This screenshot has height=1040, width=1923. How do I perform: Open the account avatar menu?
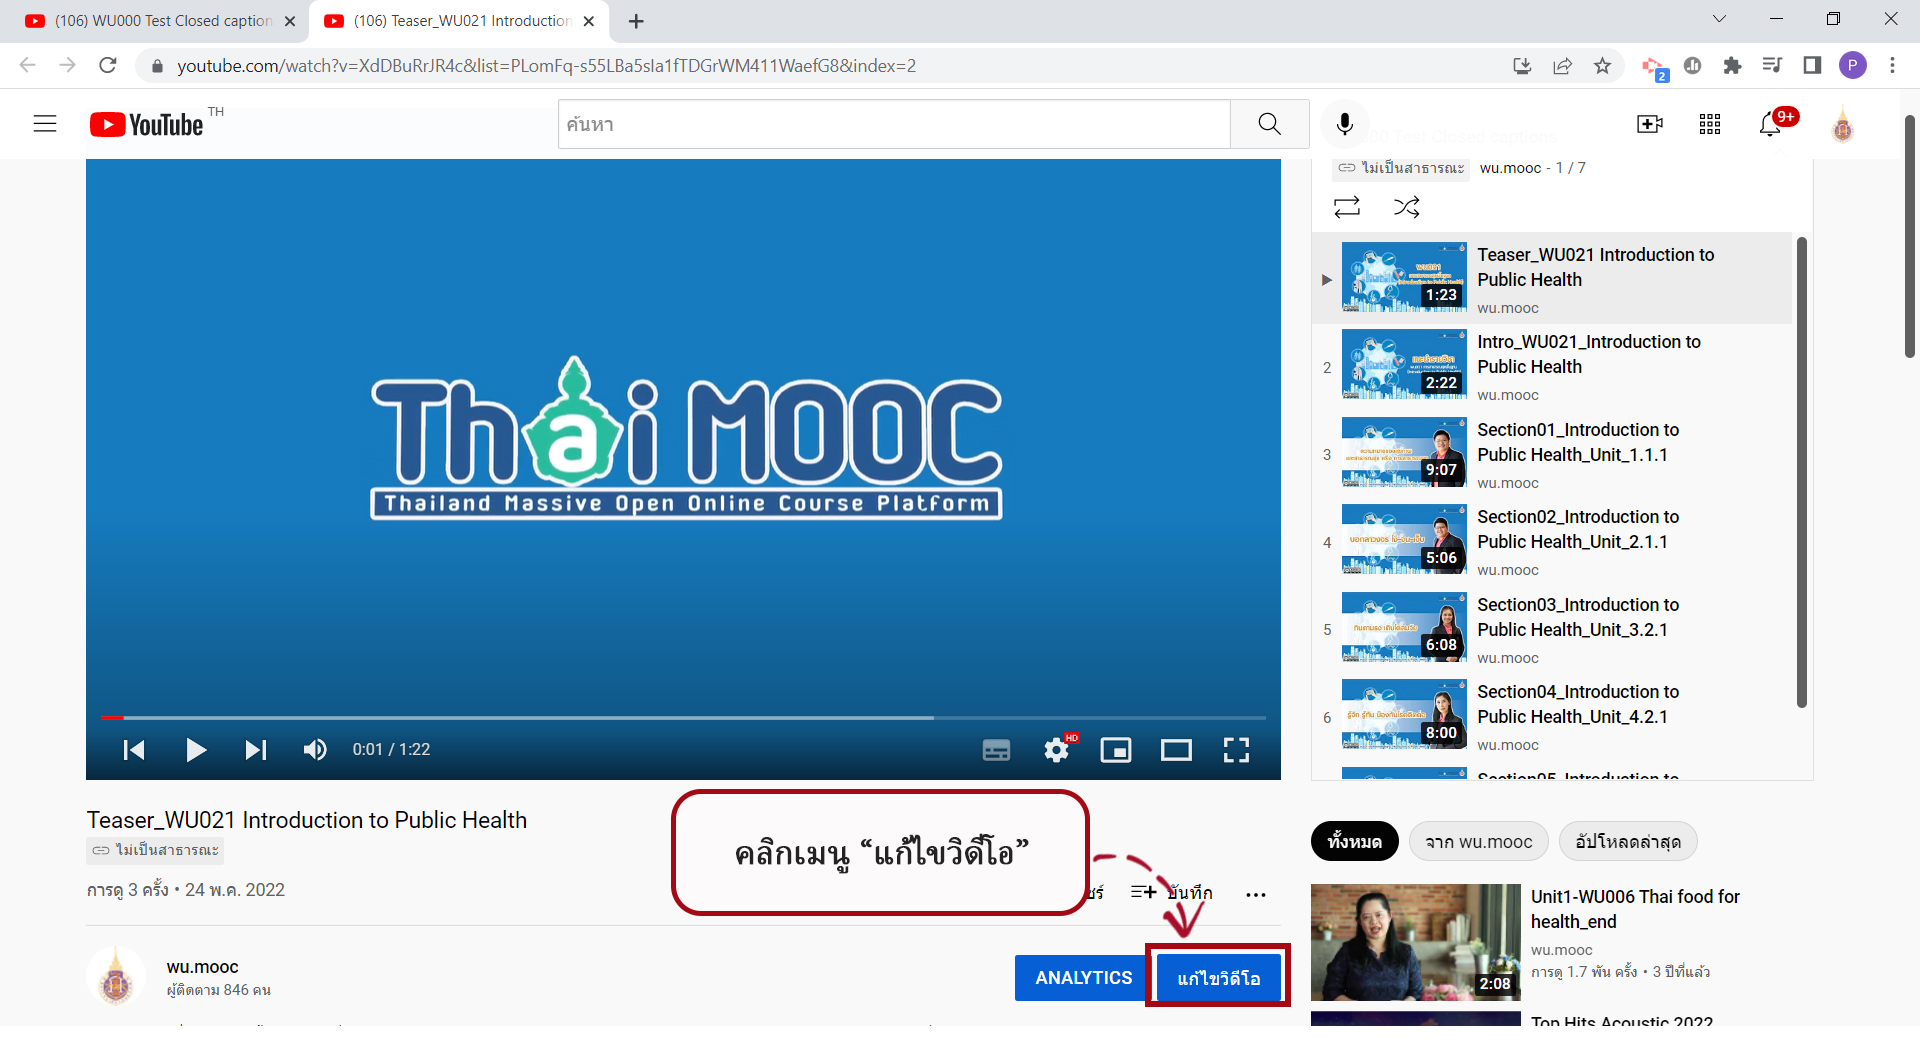pos(1843,126)
